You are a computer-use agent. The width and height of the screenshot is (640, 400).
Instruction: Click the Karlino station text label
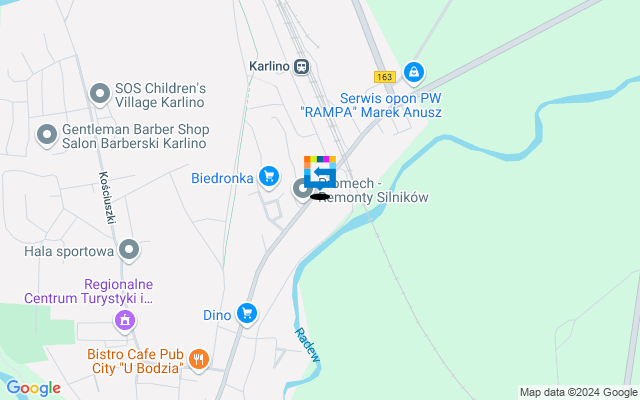[x=269, y=66]
